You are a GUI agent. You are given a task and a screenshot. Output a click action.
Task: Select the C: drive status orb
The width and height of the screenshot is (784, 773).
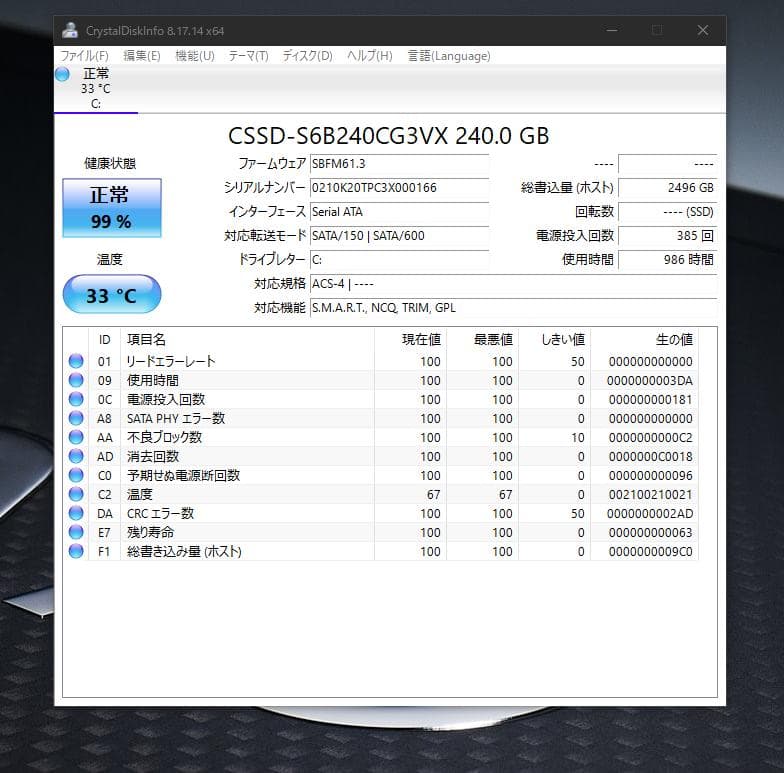coord(62,74)
